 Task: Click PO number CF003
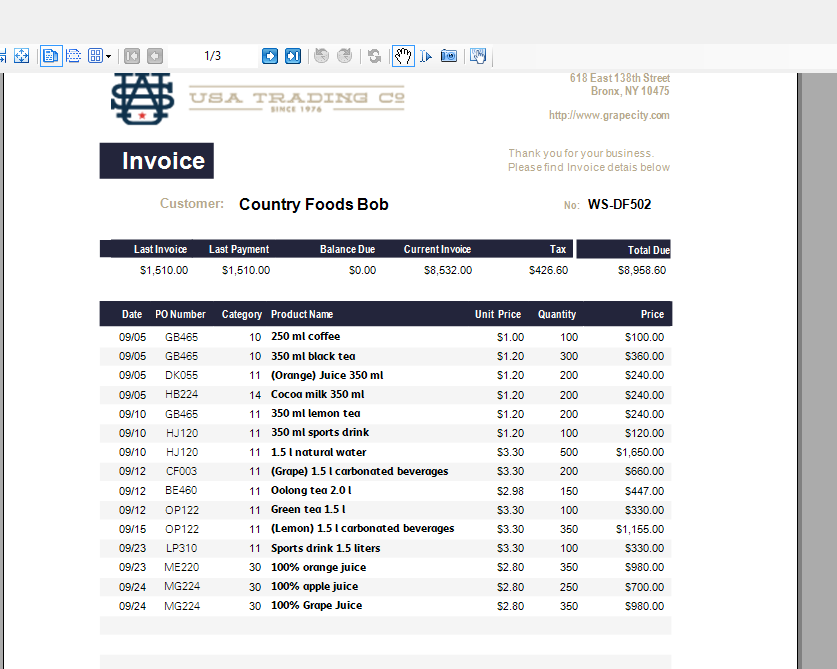point(181,471)
